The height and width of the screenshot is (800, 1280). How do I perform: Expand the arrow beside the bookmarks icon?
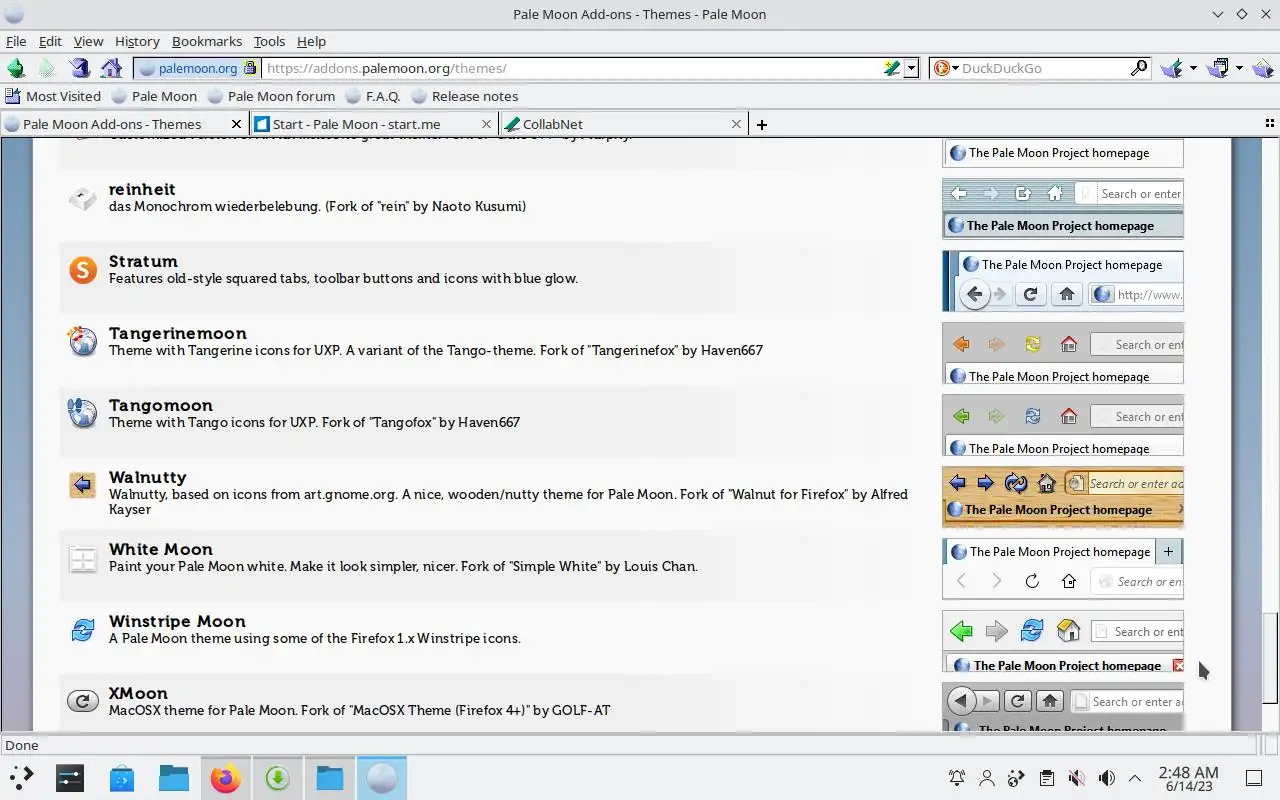(x=1239, y=68)
